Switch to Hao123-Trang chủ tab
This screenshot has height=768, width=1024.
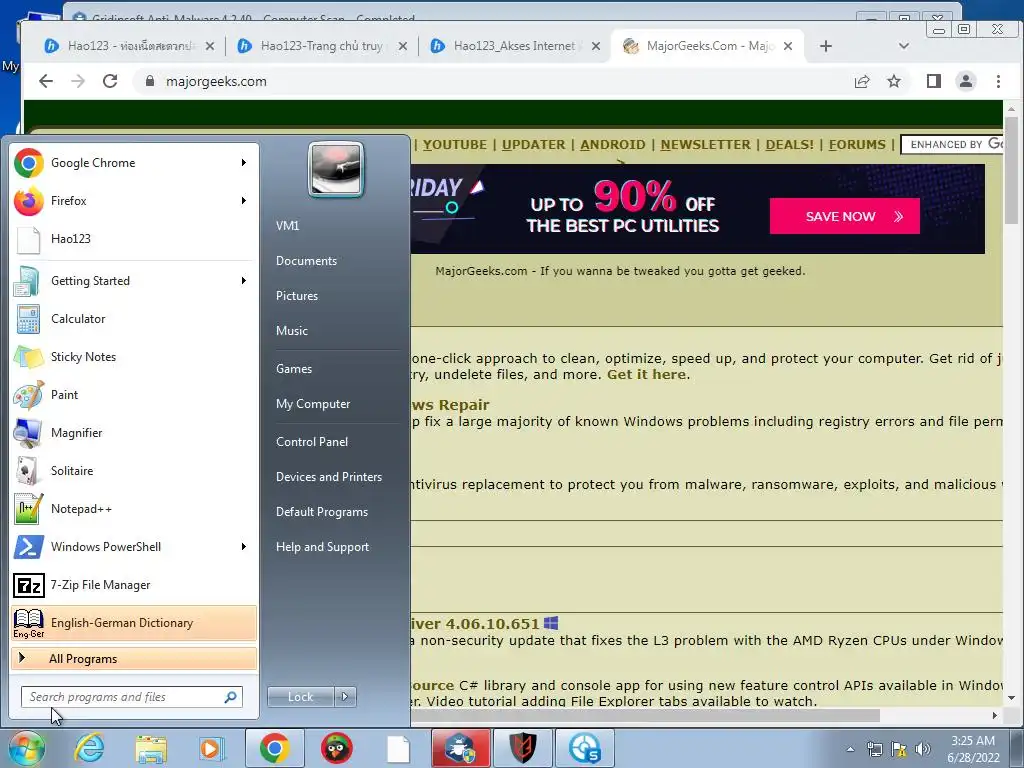point(322,46)
